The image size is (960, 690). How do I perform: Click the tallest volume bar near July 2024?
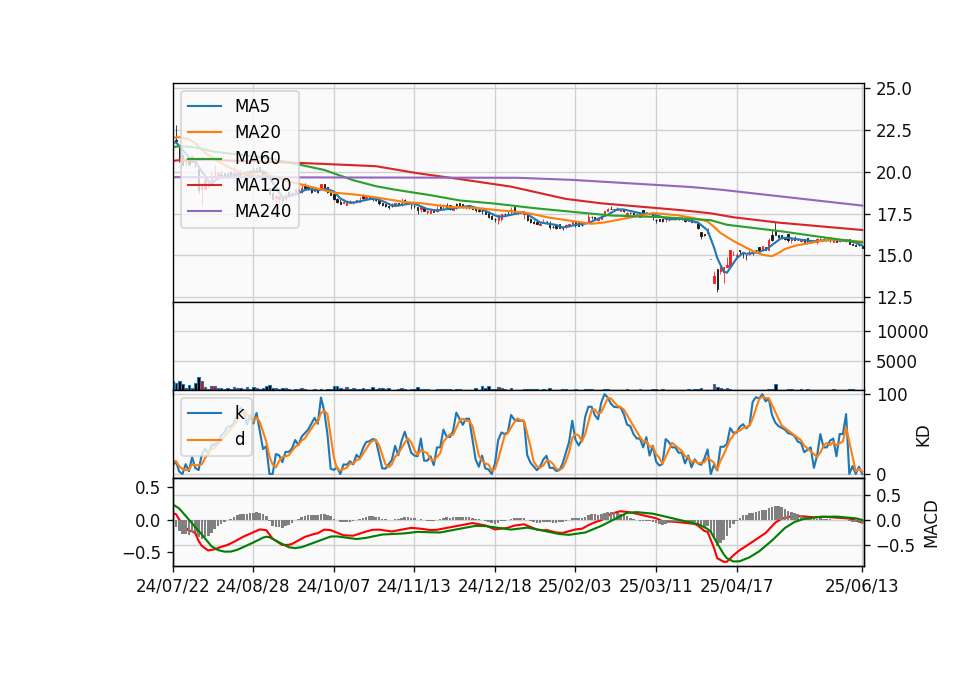(x=199, y=383)
